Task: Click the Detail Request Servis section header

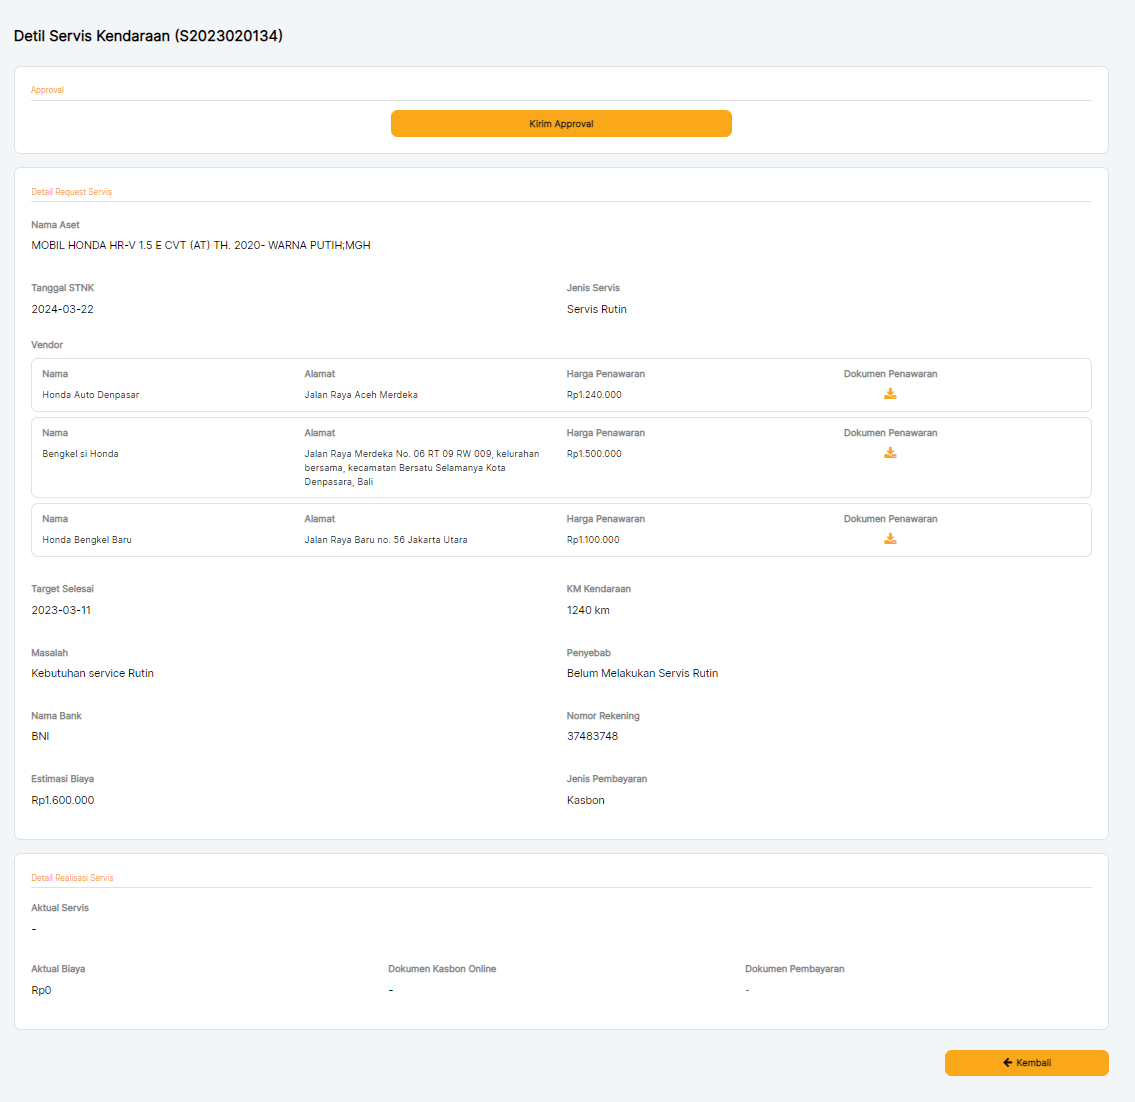Action: [x=71, y=192]
